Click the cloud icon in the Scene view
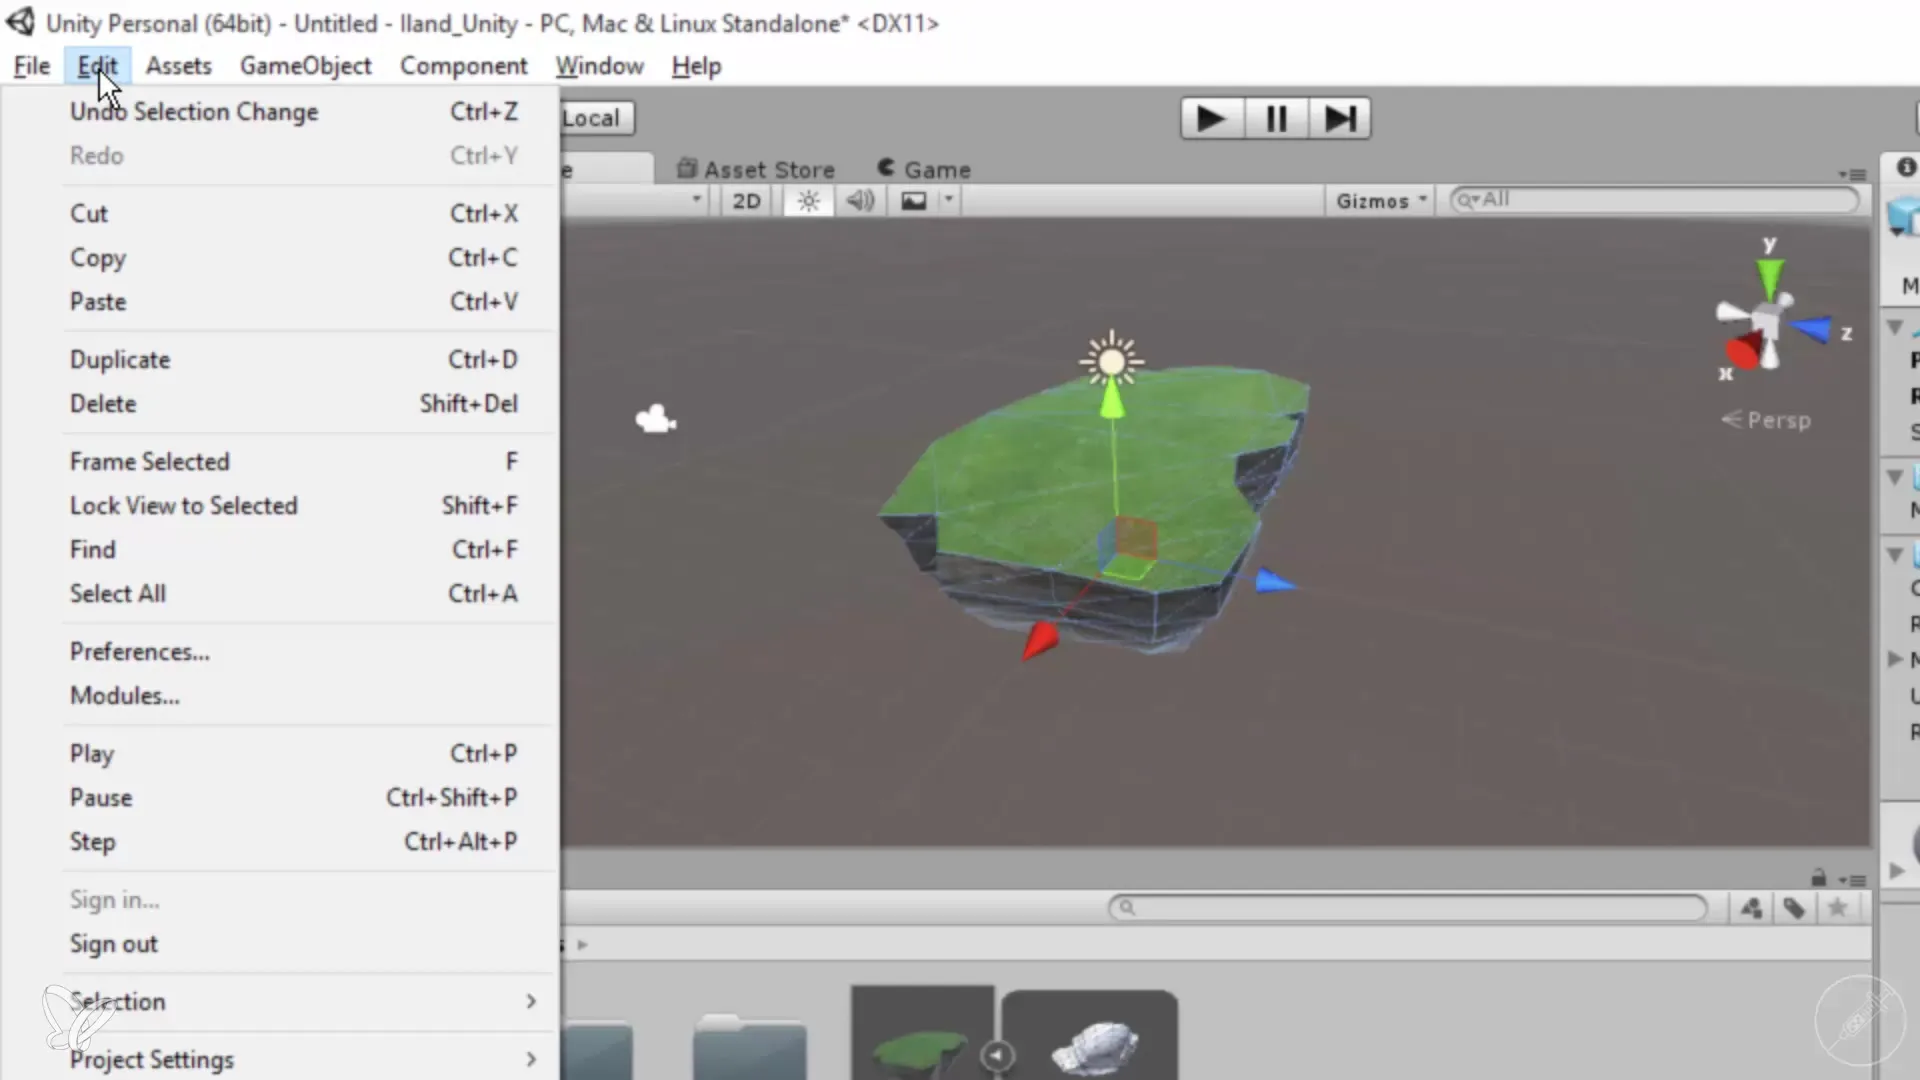 tap(655, 418)
